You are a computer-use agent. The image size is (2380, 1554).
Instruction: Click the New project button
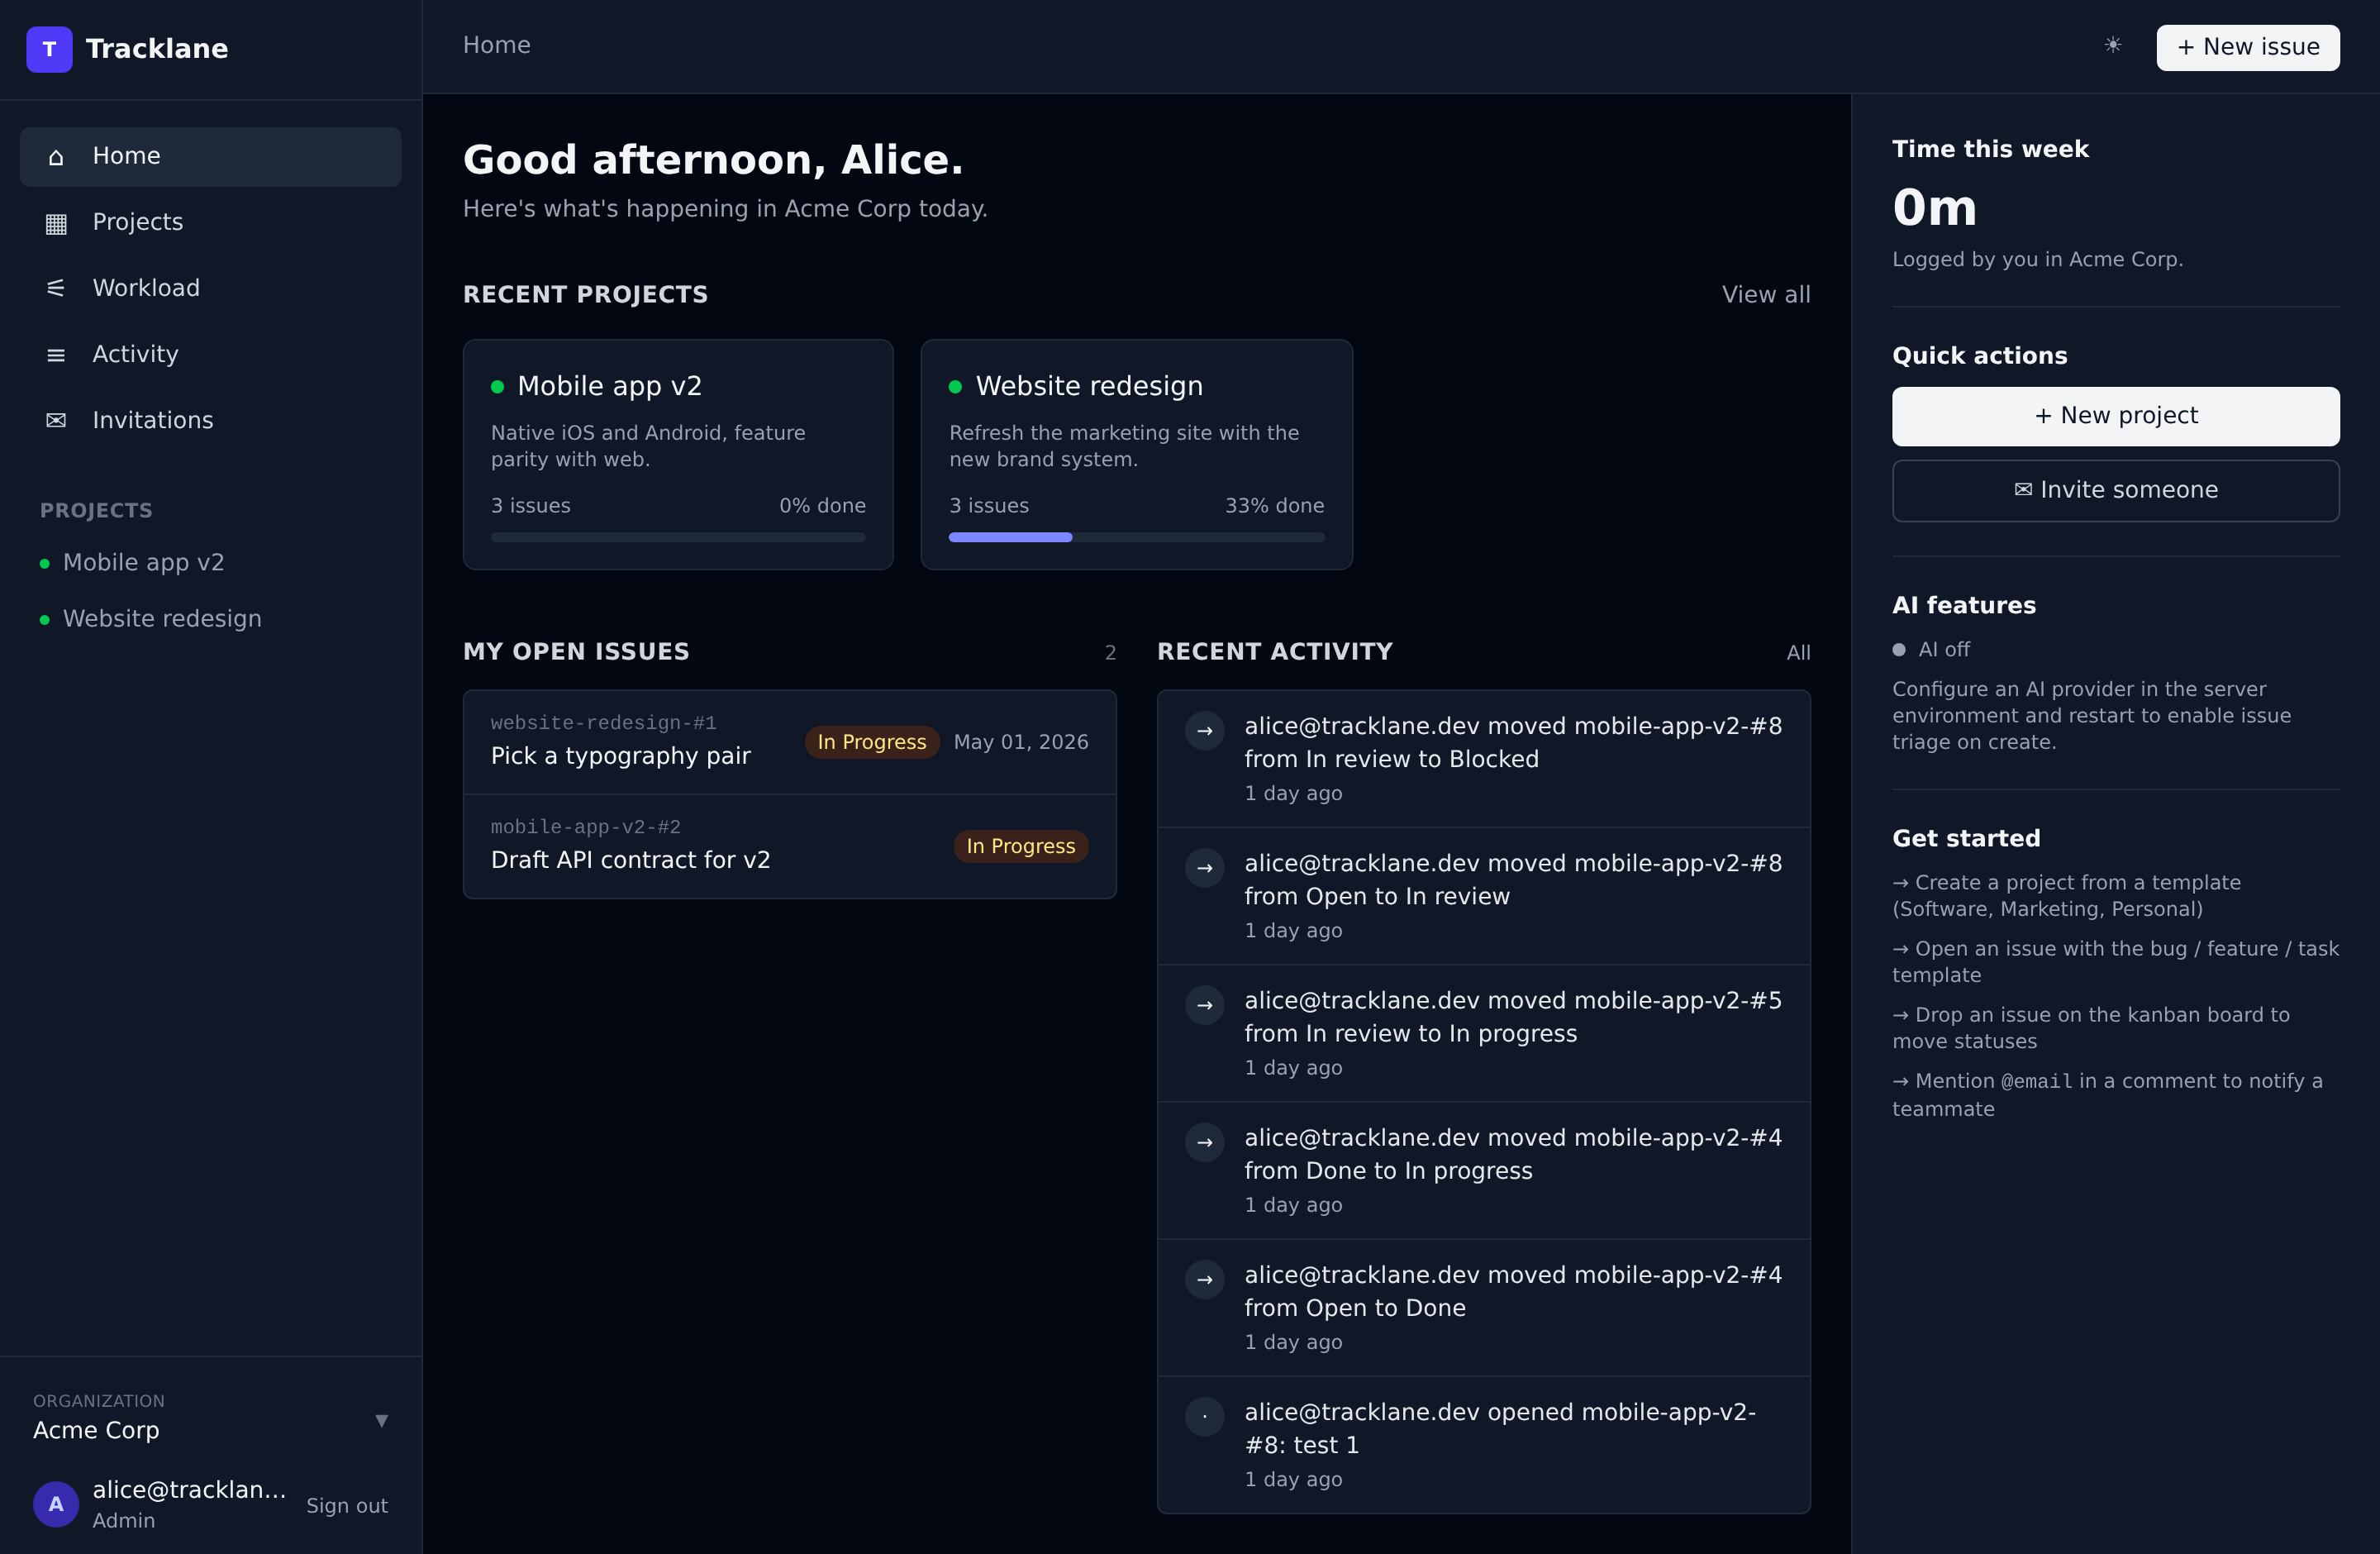coord(2115,416)
